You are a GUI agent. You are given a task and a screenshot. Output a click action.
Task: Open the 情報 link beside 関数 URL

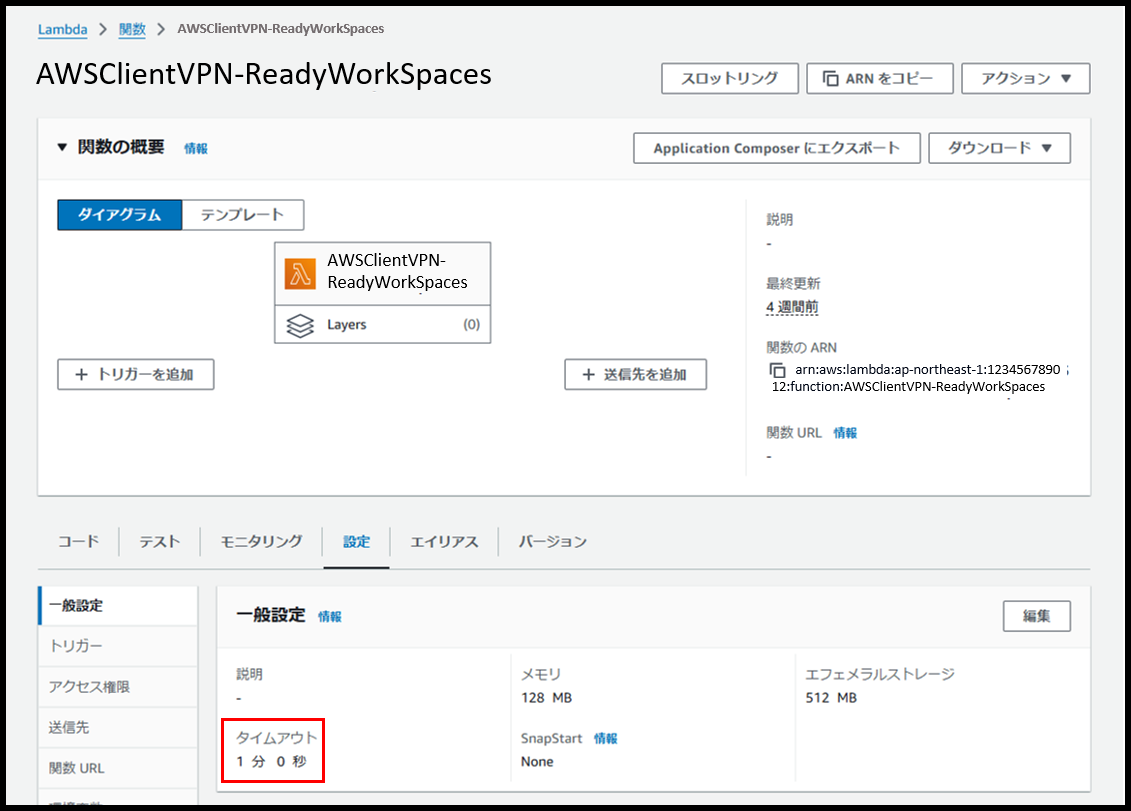pyautogui.click(x=845, y=433)
